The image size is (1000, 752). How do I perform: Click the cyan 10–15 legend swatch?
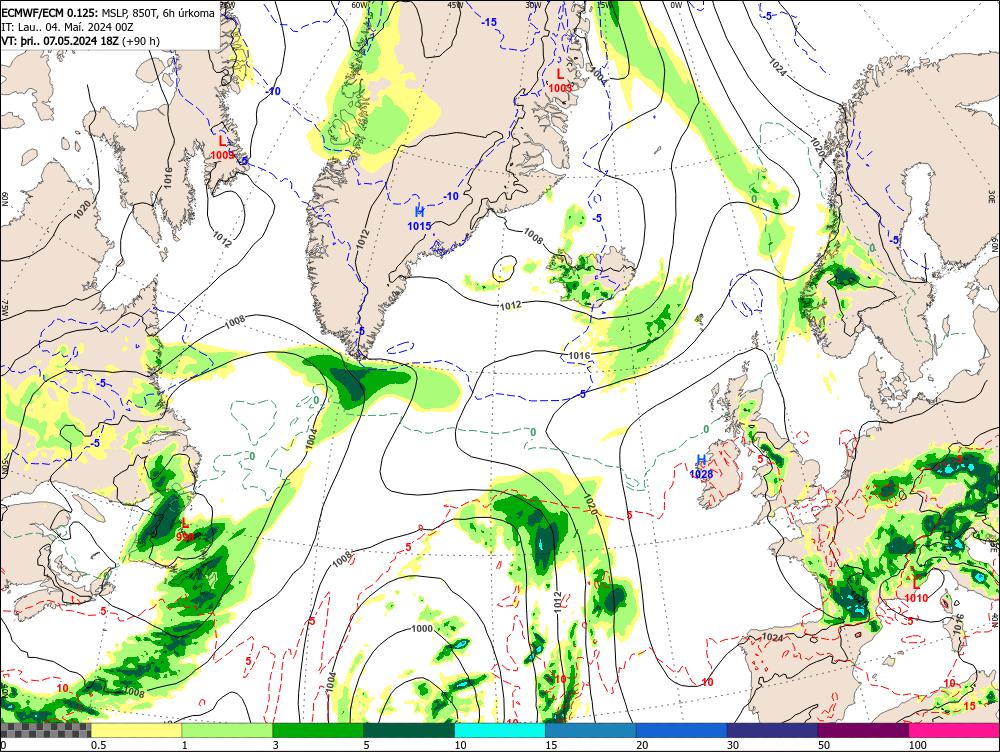pyautogui.click(x=499, y=730)
